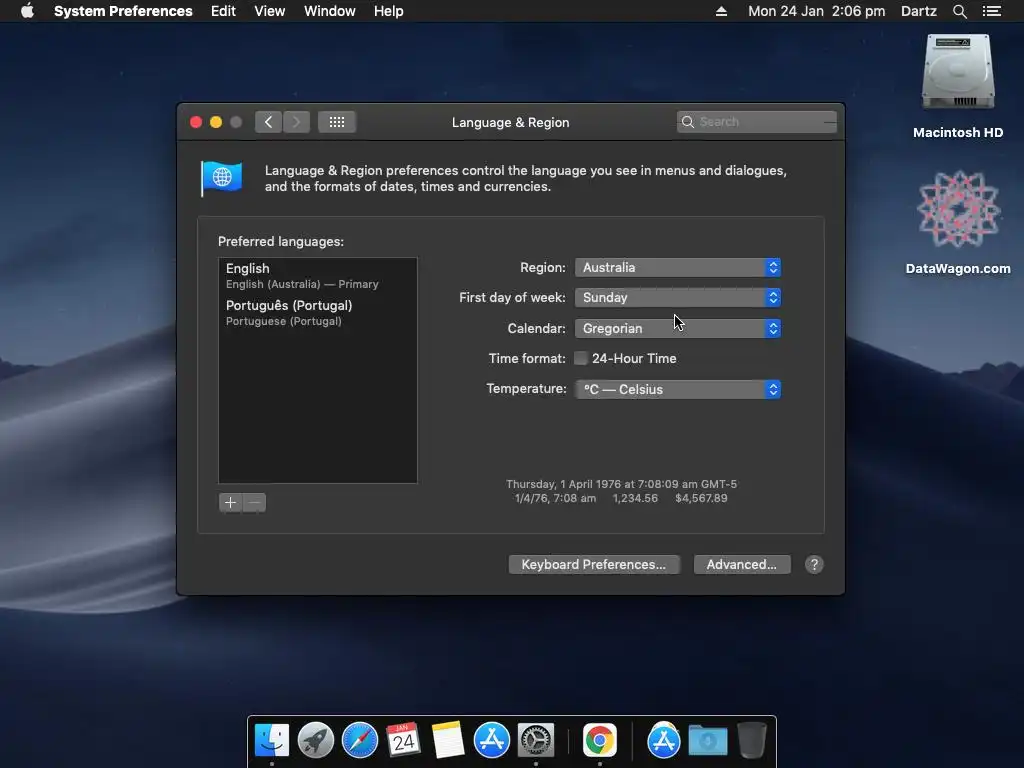The height and width of the screenshot is (768, 1024).
Task: Open the Temperature dropdown showing Celsius
Action: pyautogui.click(x=677, y=389)
